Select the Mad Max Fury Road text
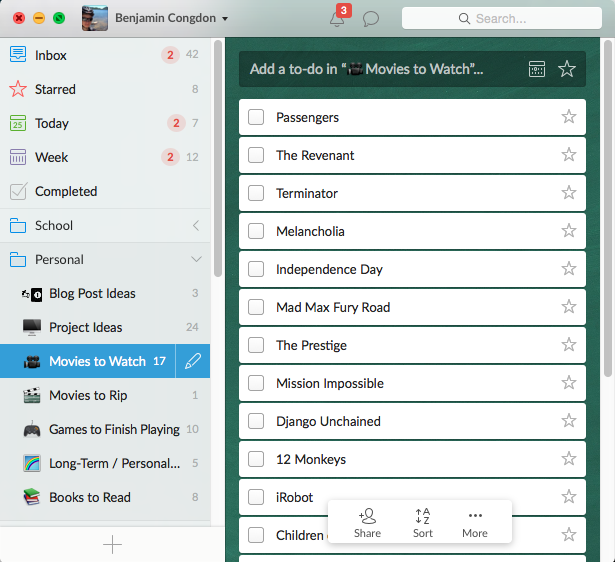The width and height of the screenshot is (615, 562). point(333,307)
